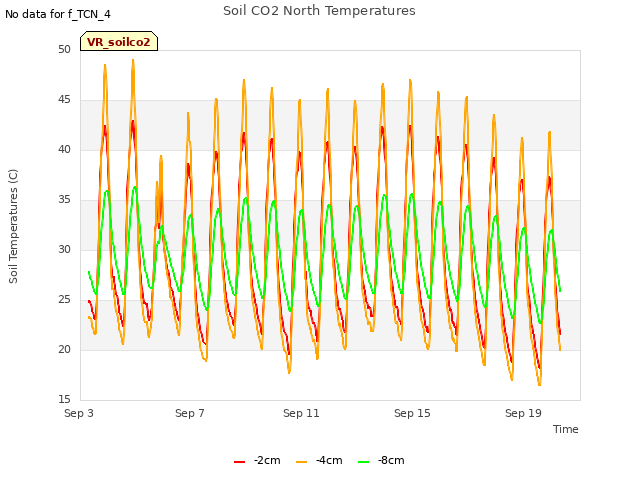Image resolution: width=640 pixels, height=480 pixels.
Task: Select chart title Soil CO2 North Temperatures
Action: click(x=319, y=11)
